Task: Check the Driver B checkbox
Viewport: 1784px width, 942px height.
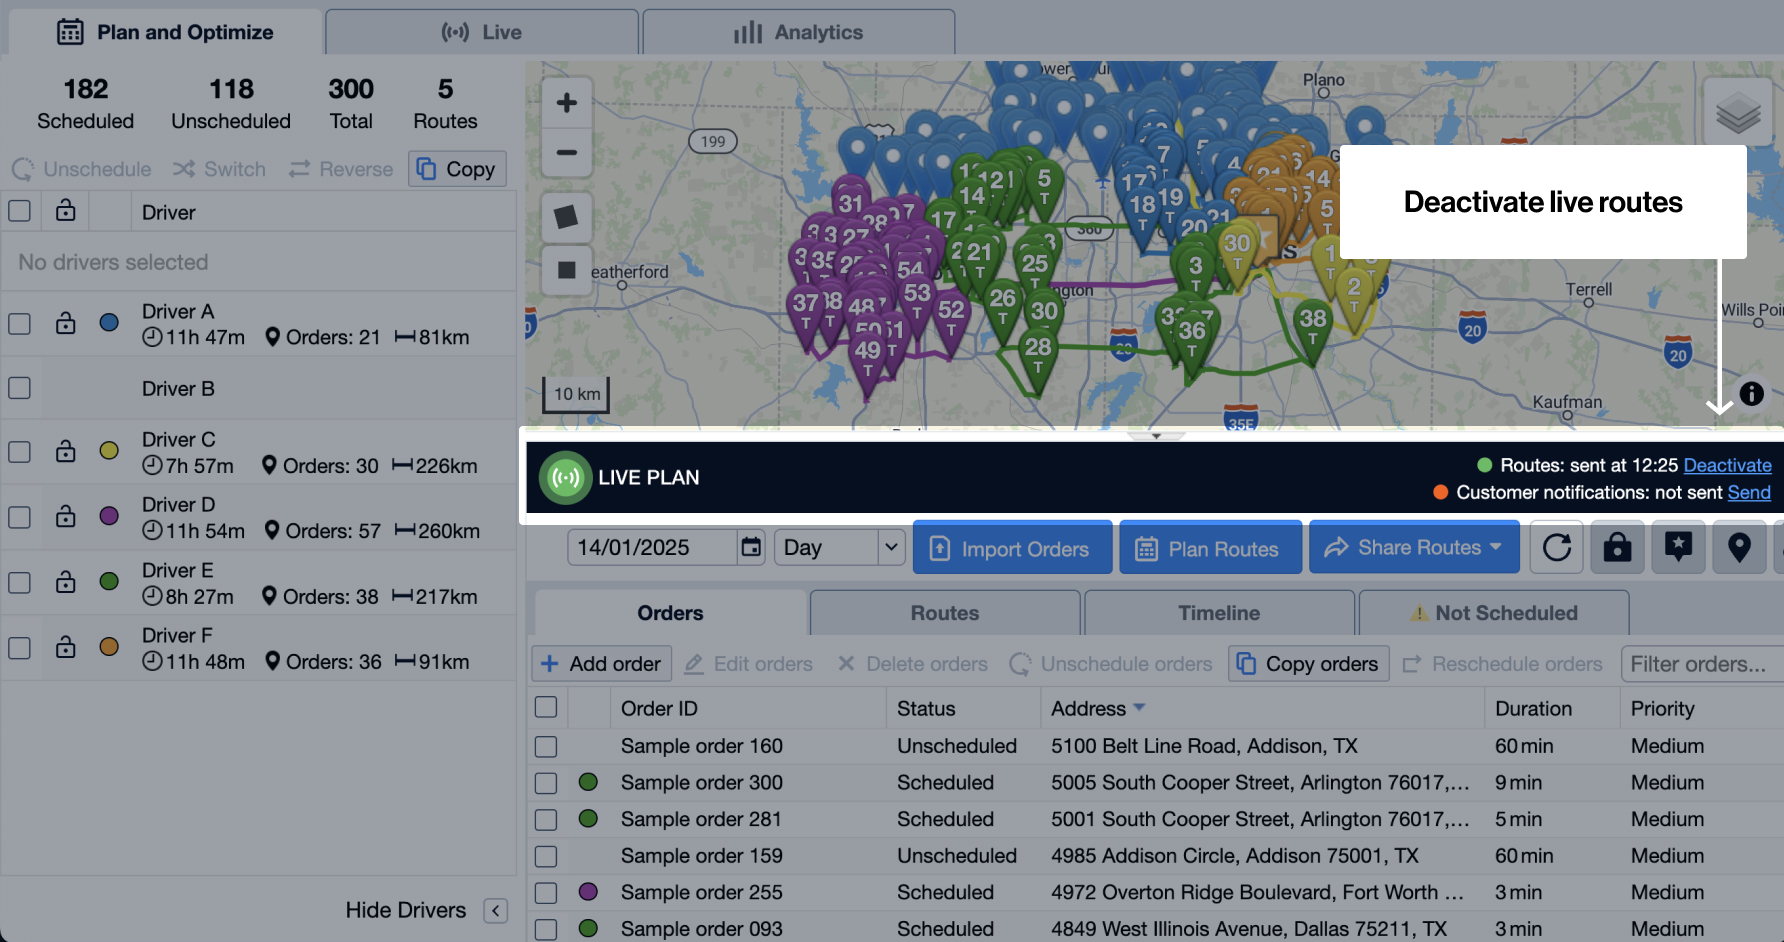Action: (x=19, y=388)
